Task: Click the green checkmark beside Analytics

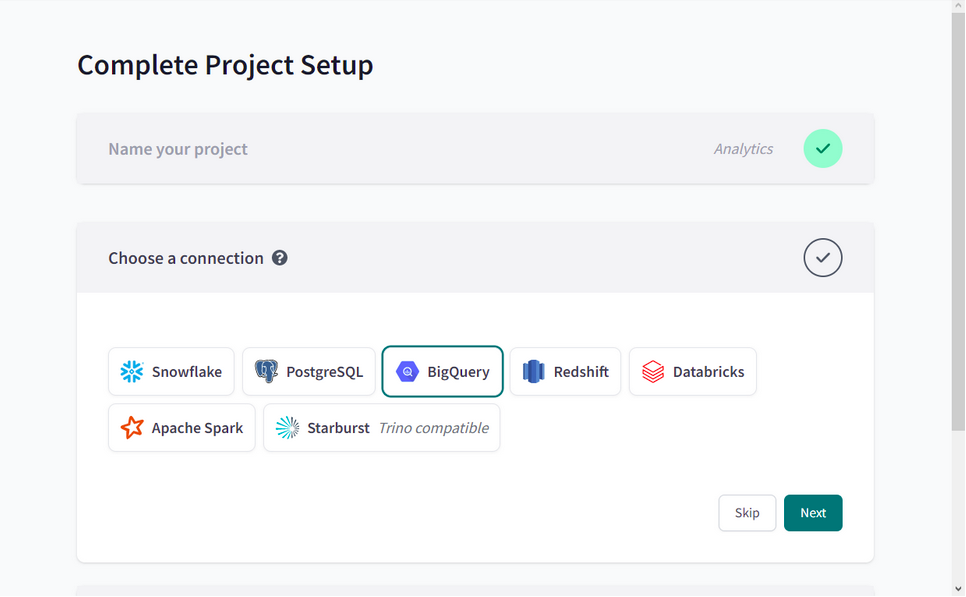Action: pos(822,149)
